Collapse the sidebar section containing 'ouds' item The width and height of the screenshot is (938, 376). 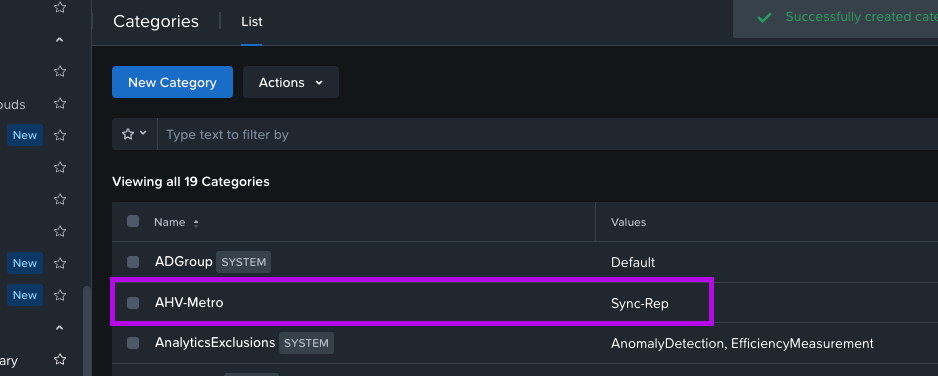(59, 40)
